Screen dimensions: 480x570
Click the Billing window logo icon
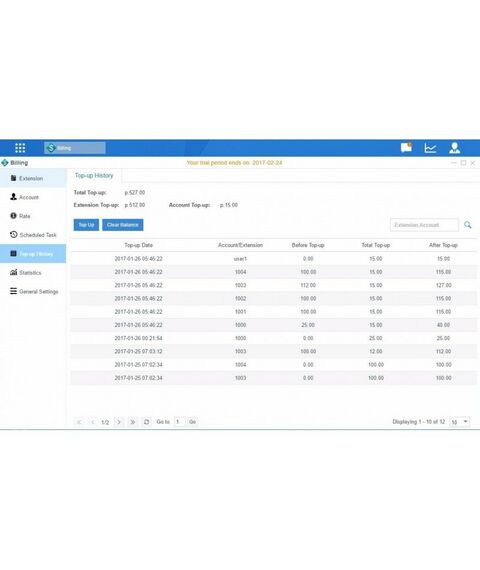pyautogui.click(x=5, y=162)
